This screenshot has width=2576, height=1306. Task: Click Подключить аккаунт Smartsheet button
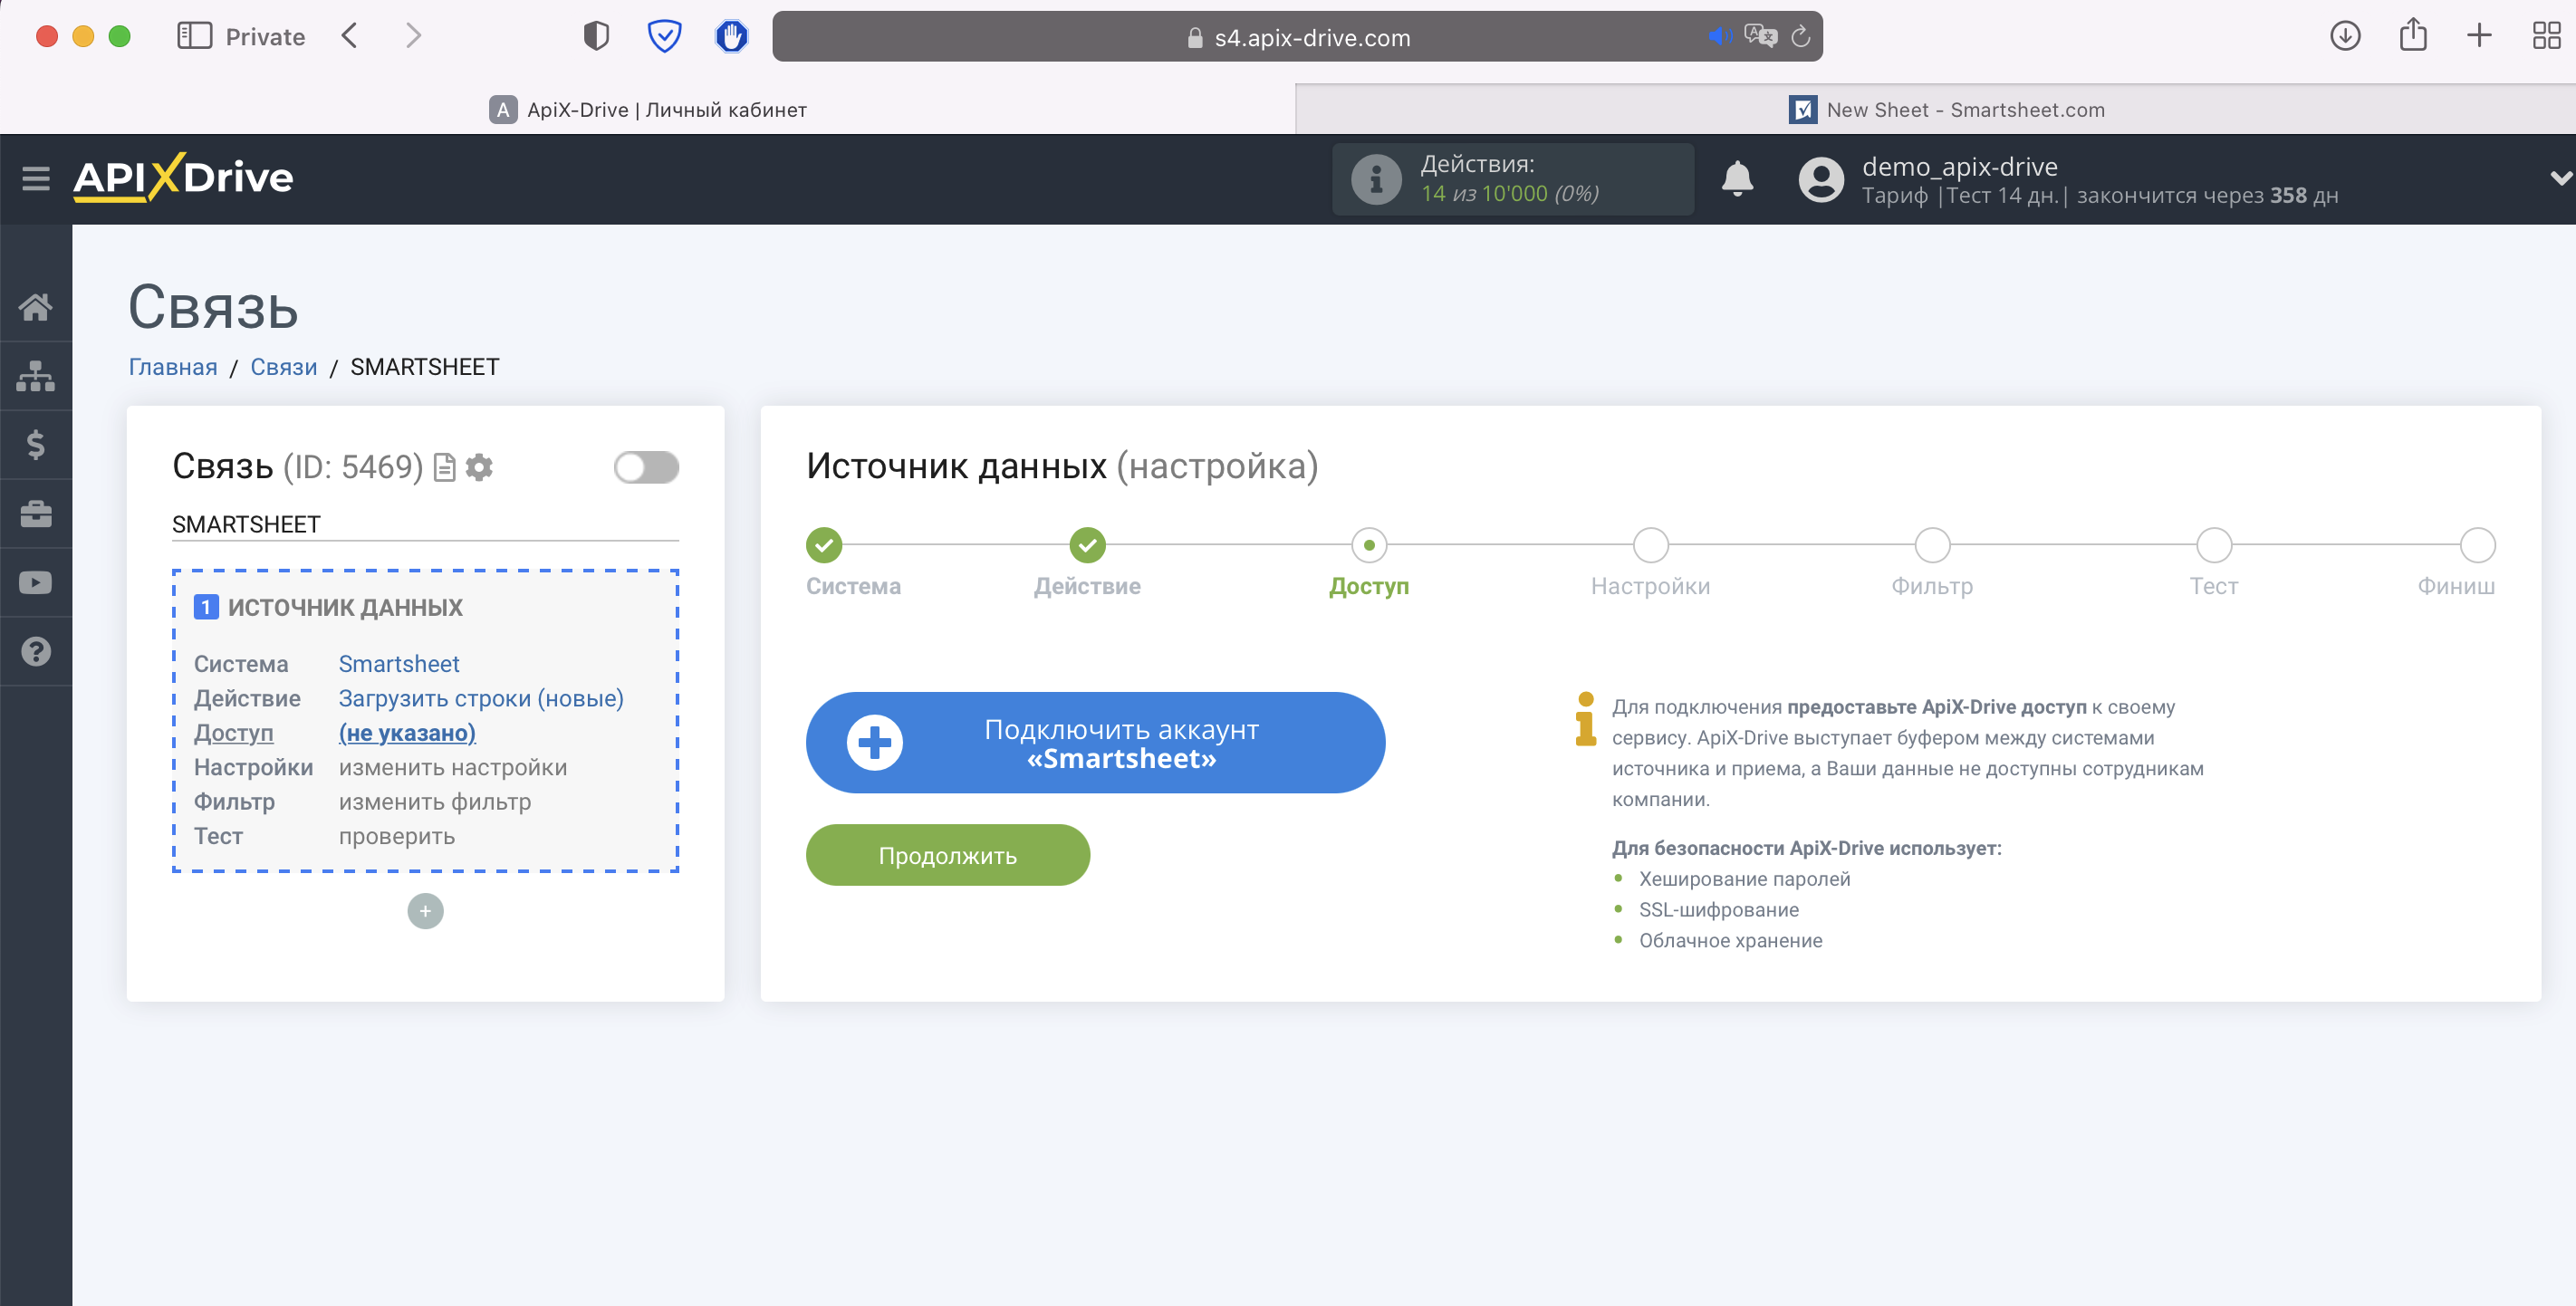[1095, 743]
